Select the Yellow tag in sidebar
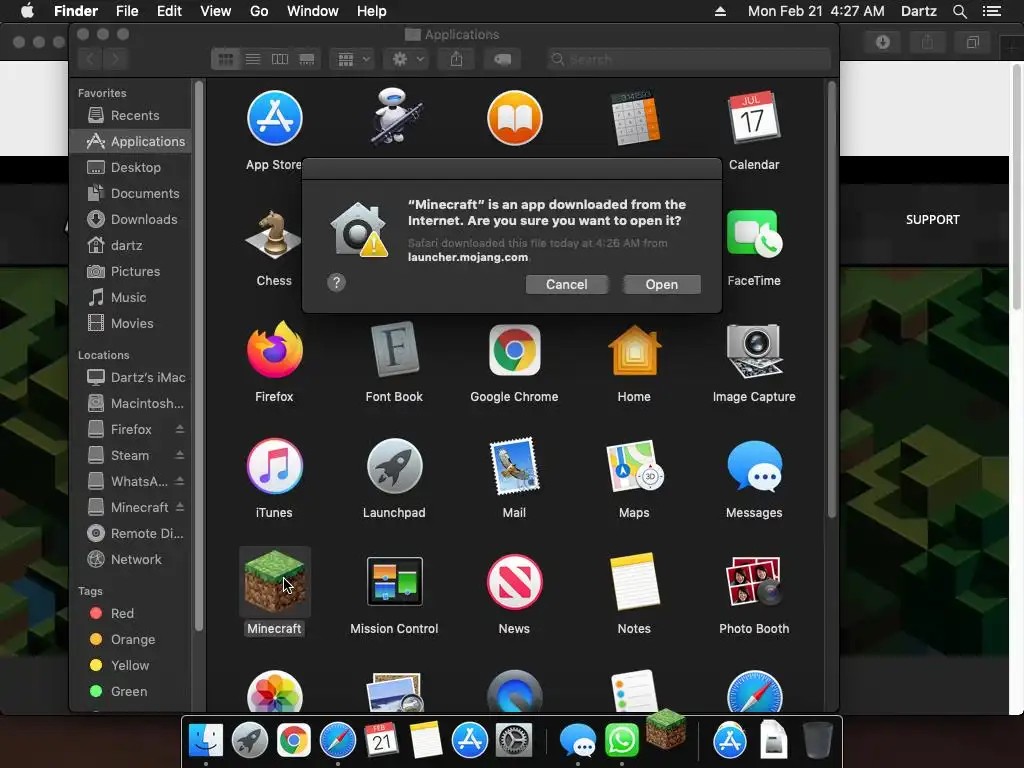 [x=131, y=665]
